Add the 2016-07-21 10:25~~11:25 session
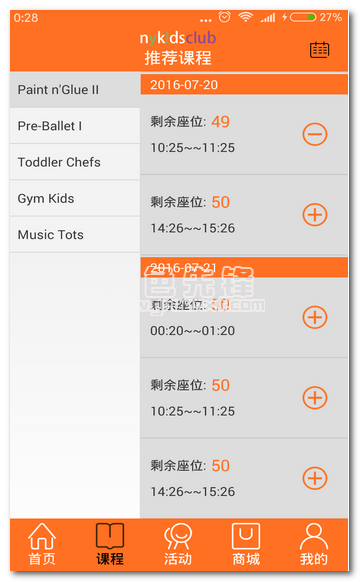 [x=315, y=398]
